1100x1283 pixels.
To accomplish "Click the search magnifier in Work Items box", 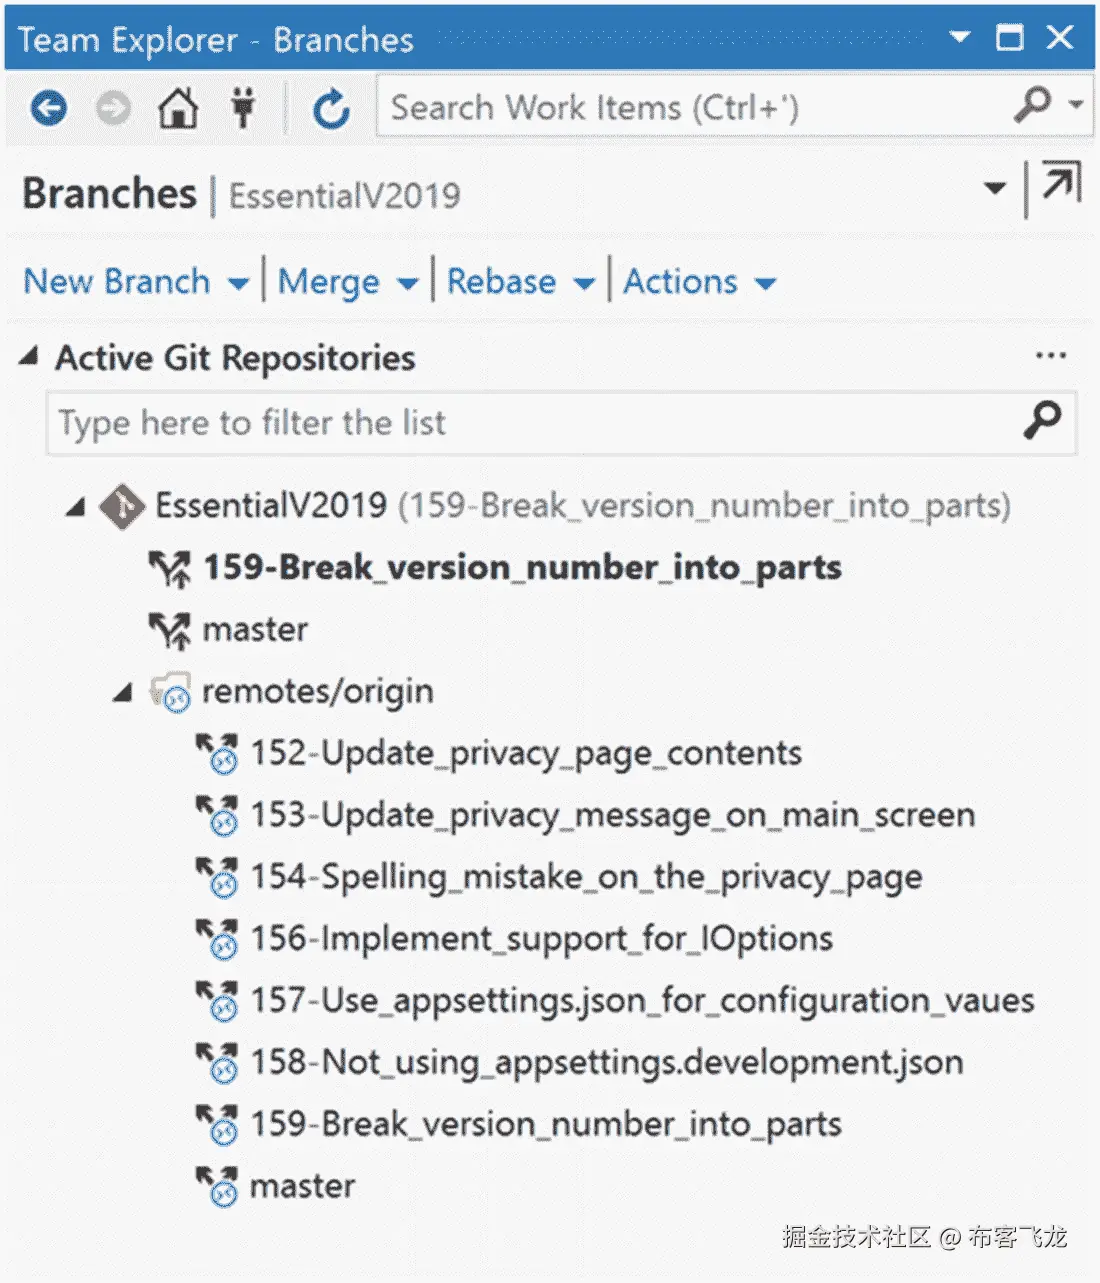I will point(1032,104).
